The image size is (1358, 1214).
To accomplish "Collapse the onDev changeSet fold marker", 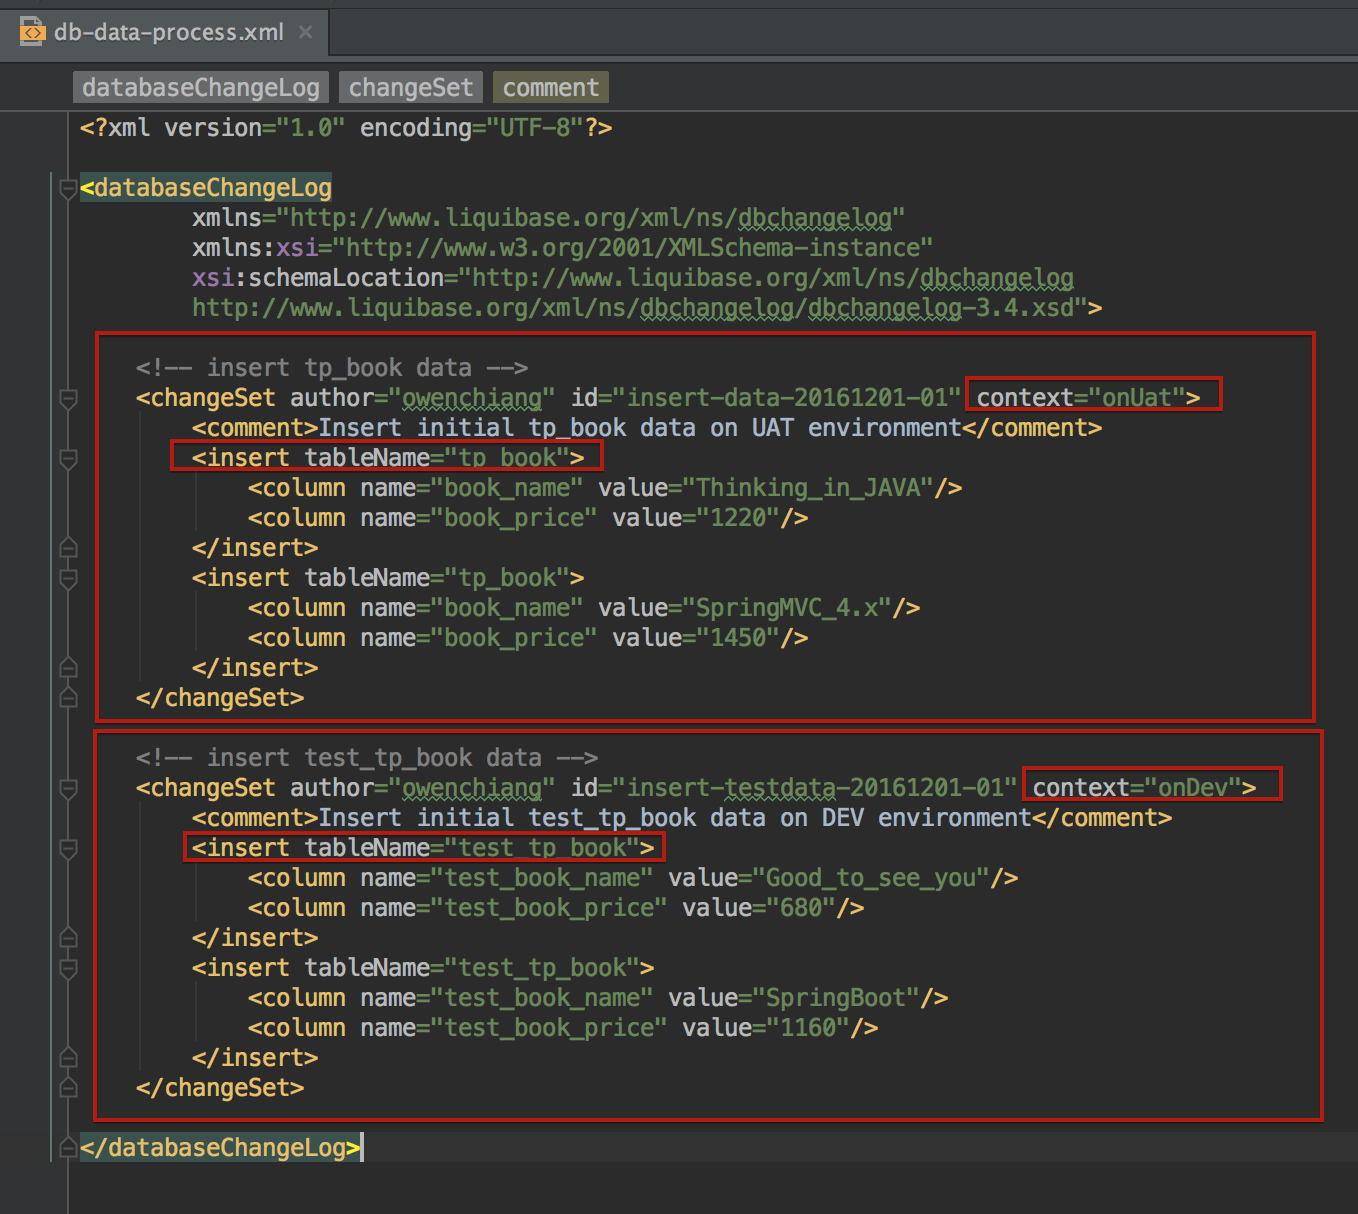I will [x=68, y=789].
